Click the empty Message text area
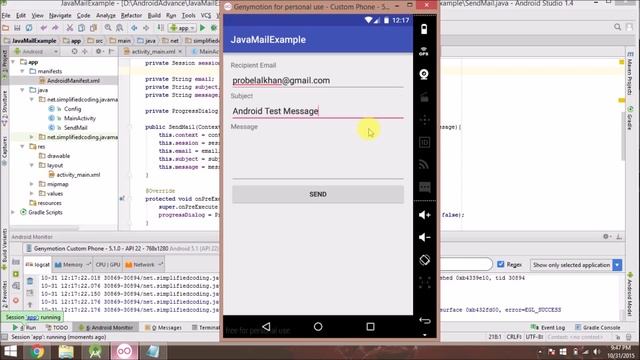The height and width of the screenshot is (360, 640). pyautogui.click(x=318, y=156)
